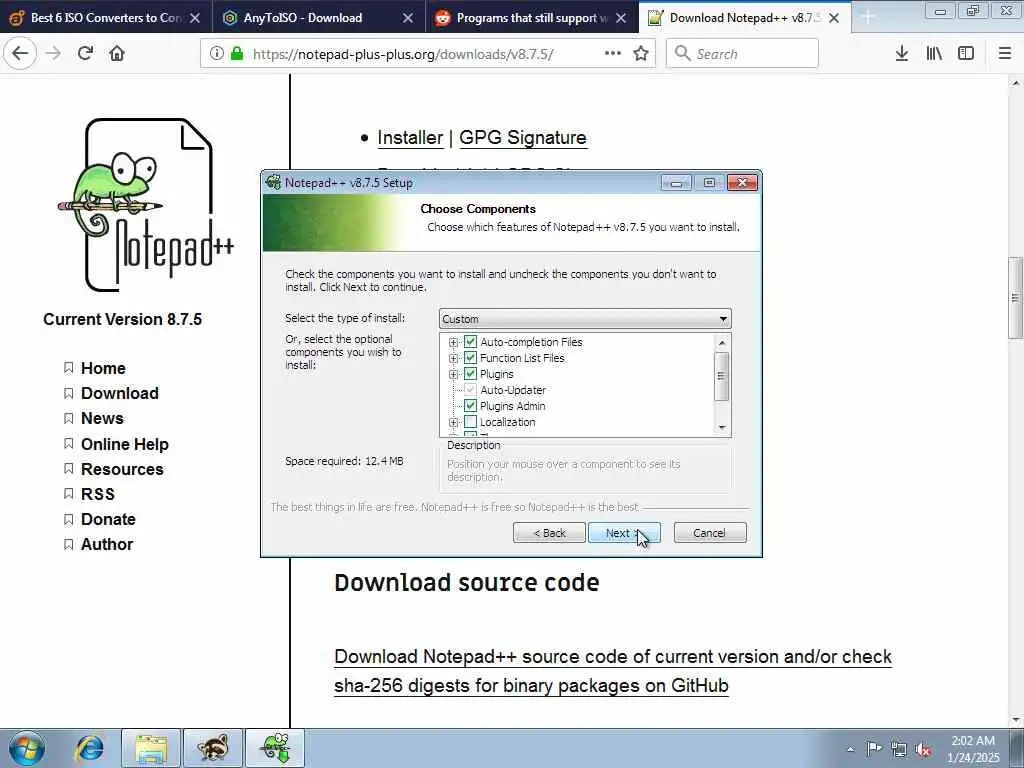
Task: Show hidden tray icons arrow
Action: pos(850,749)
